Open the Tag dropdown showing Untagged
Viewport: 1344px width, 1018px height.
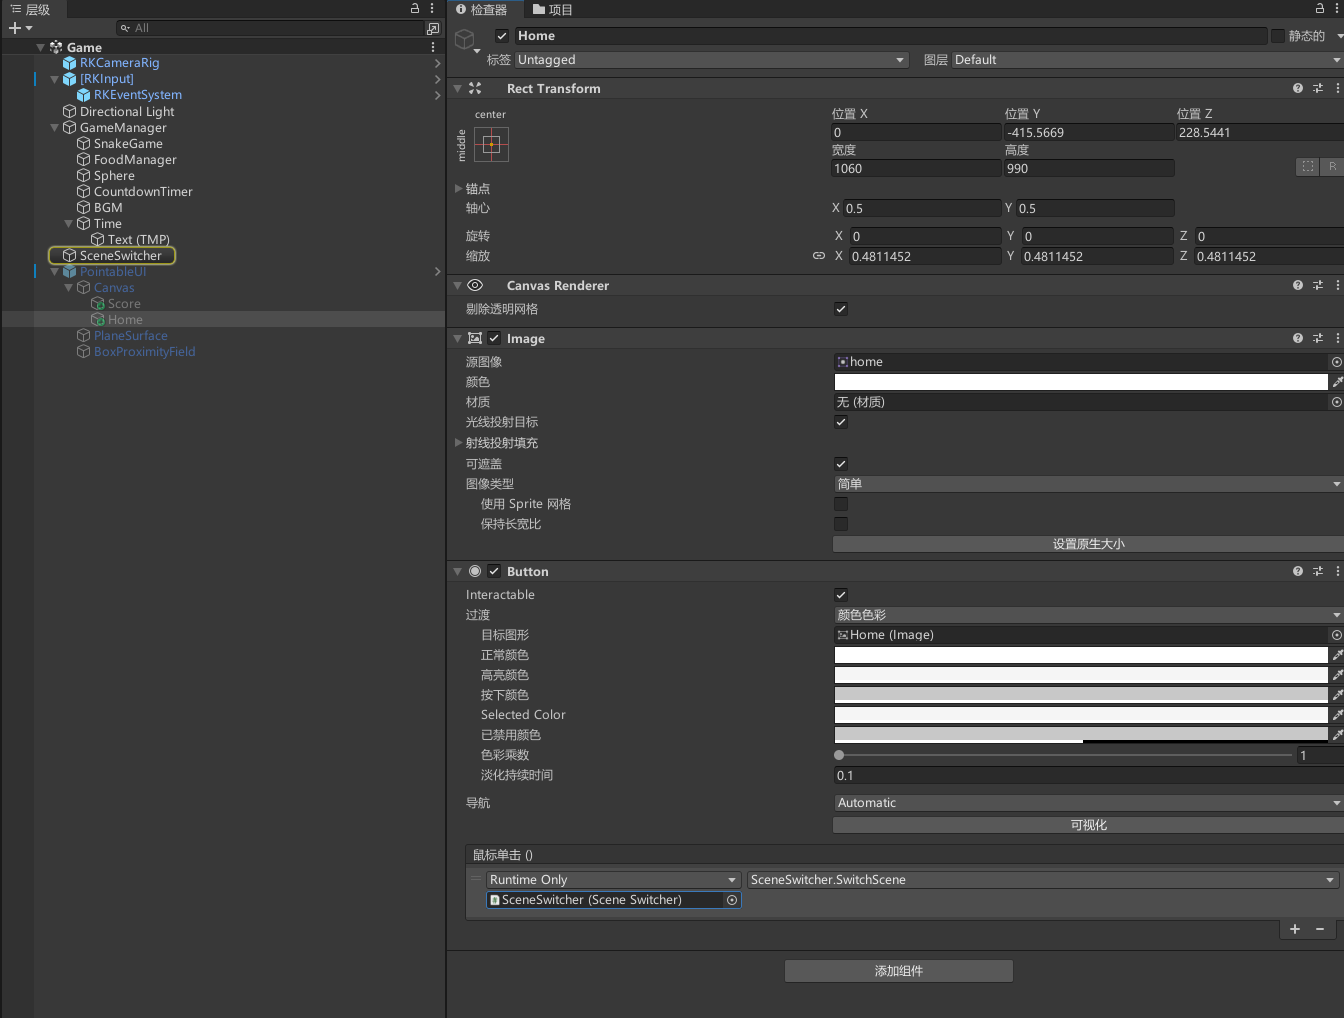point(711,60)
